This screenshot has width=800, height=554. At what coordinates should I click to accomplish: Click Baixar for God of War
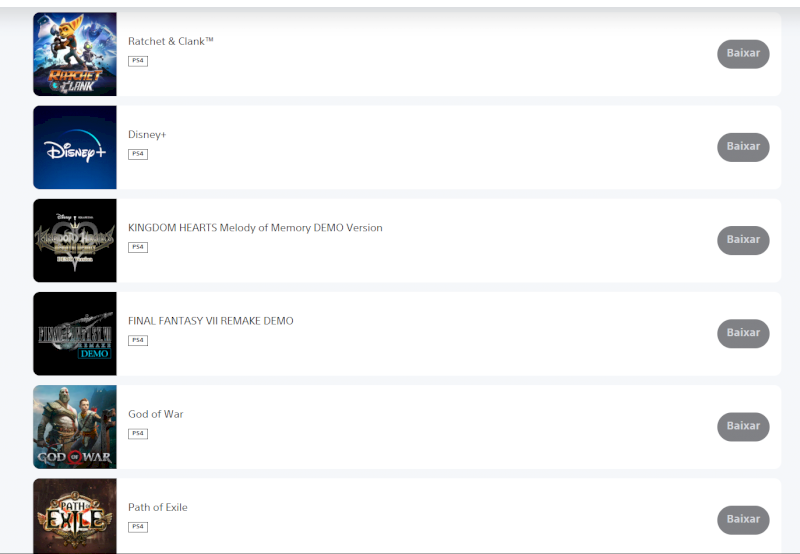coord(743,426)
